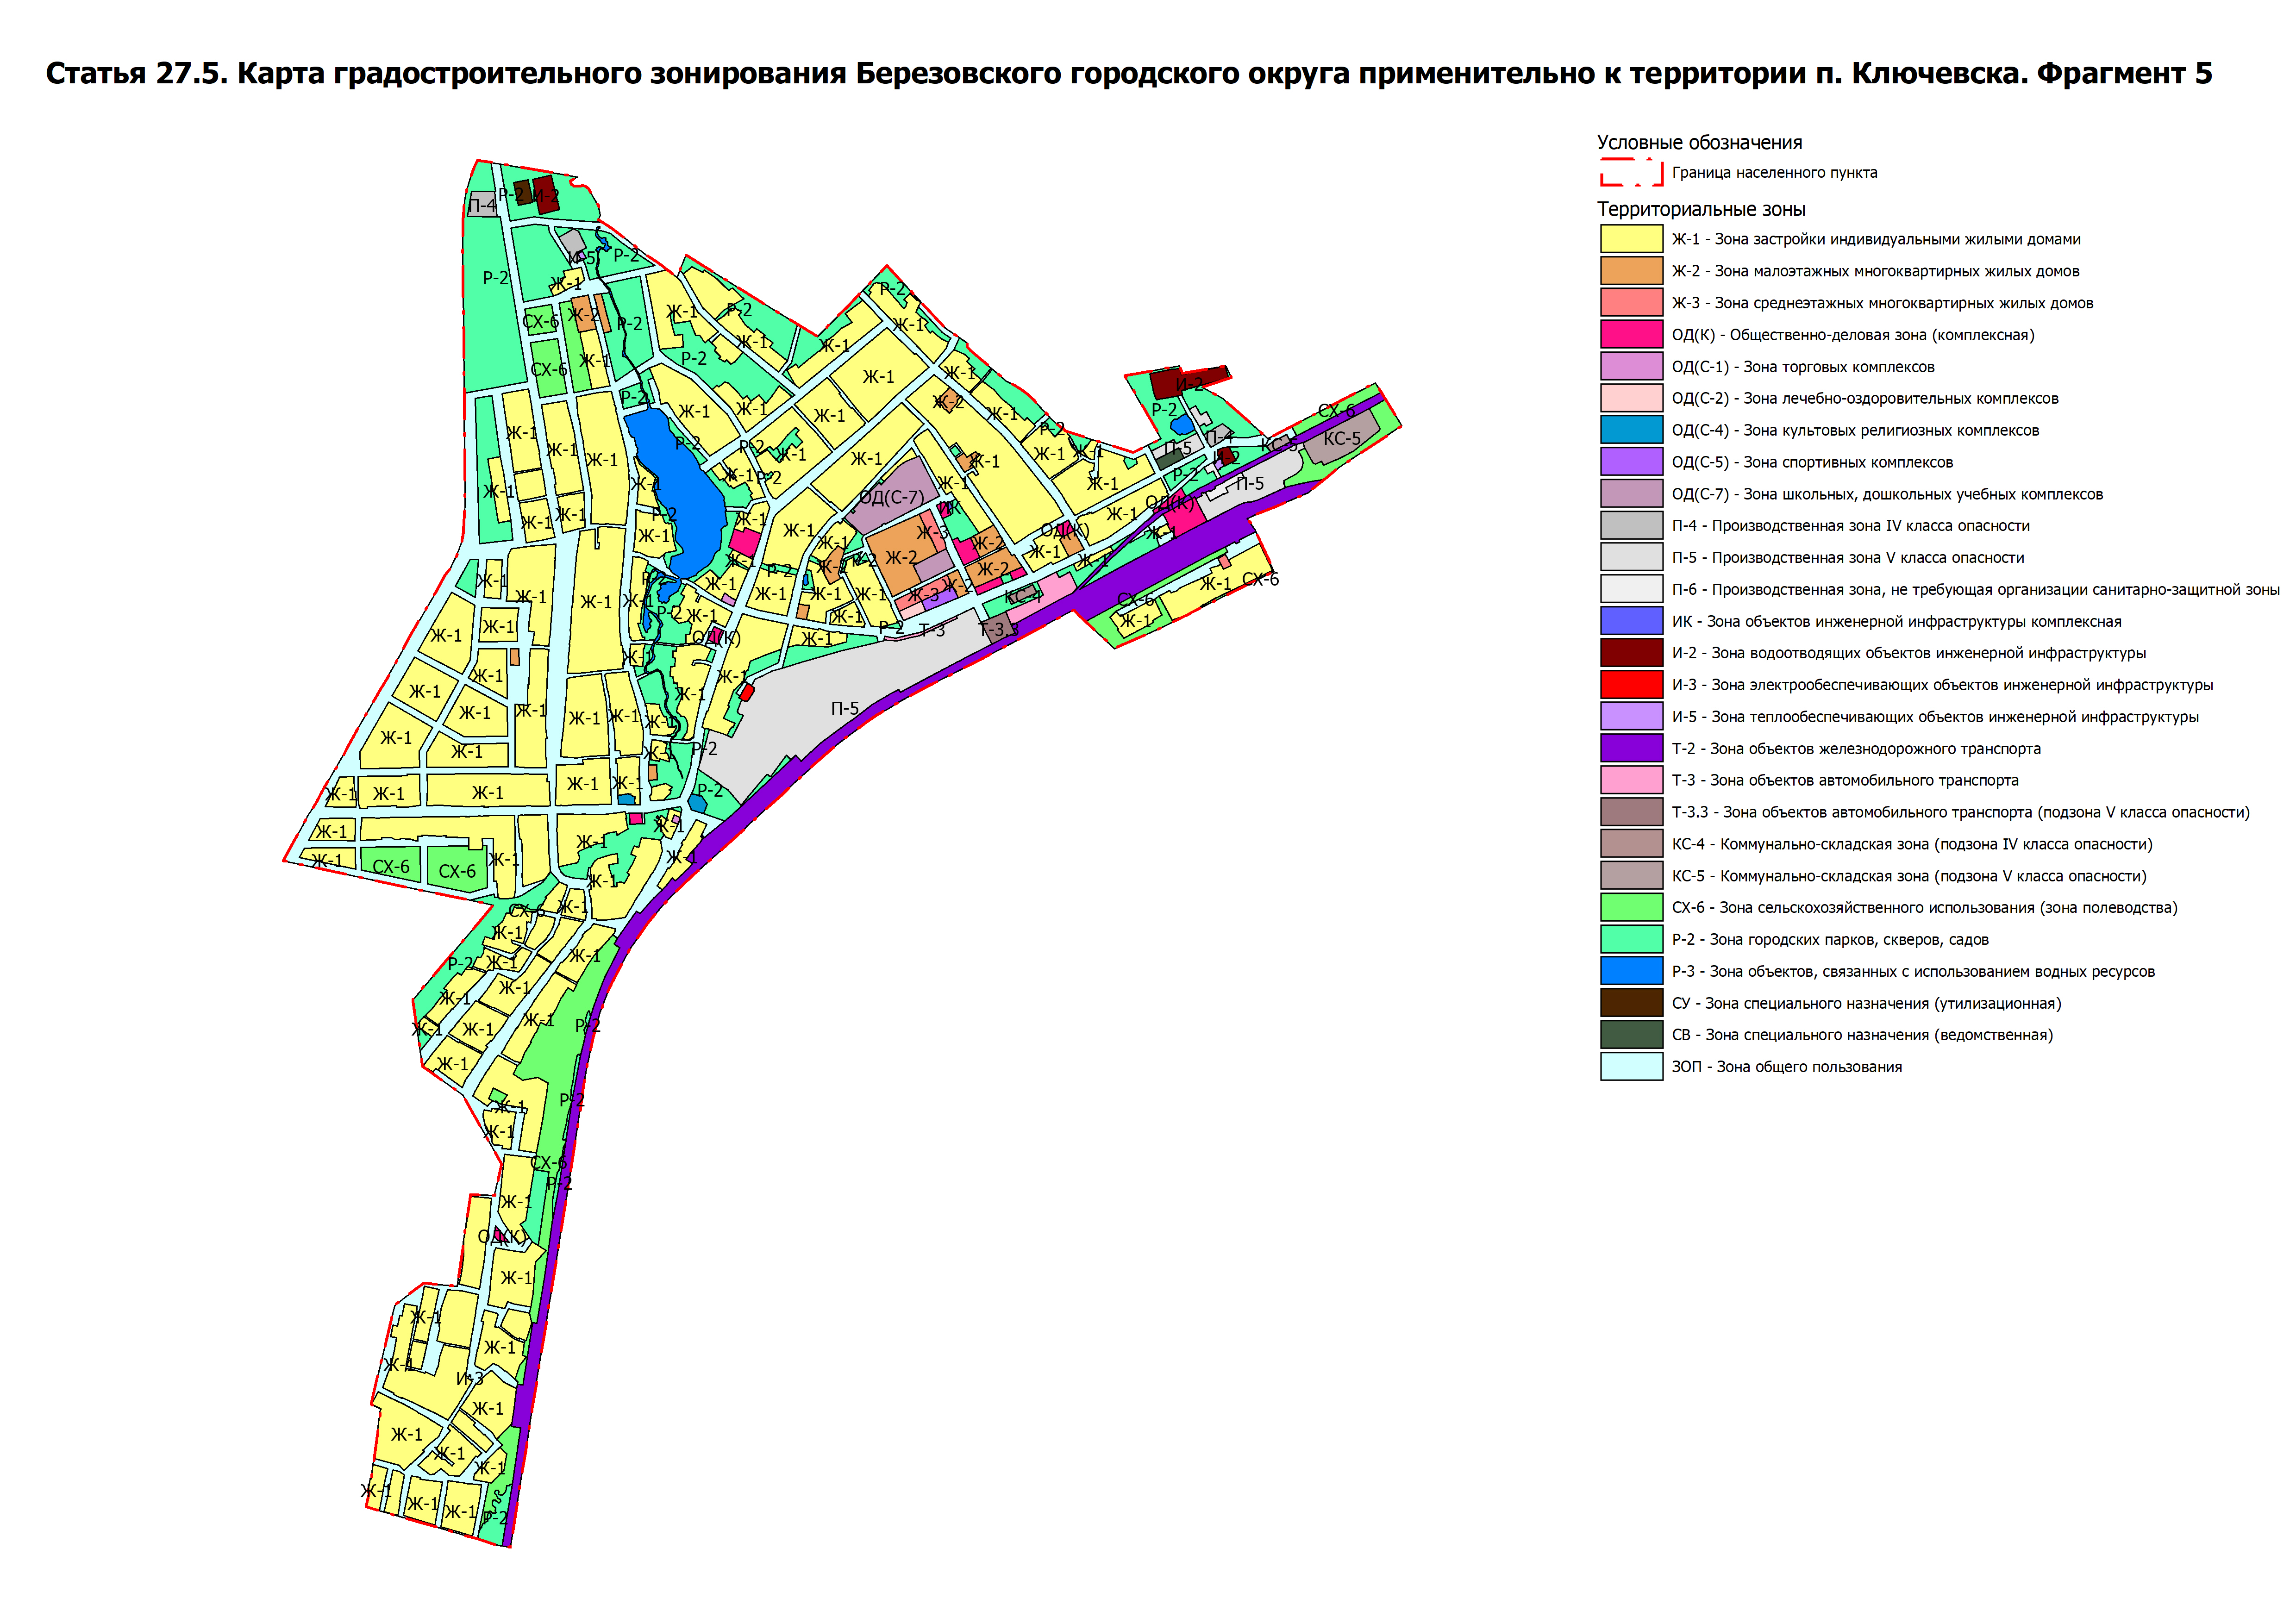Screen dimensions: 2296x1623
Task: Click the 'Условные обозначения' legend heading
Action: pyautogui.click(x=1699, y=143)
